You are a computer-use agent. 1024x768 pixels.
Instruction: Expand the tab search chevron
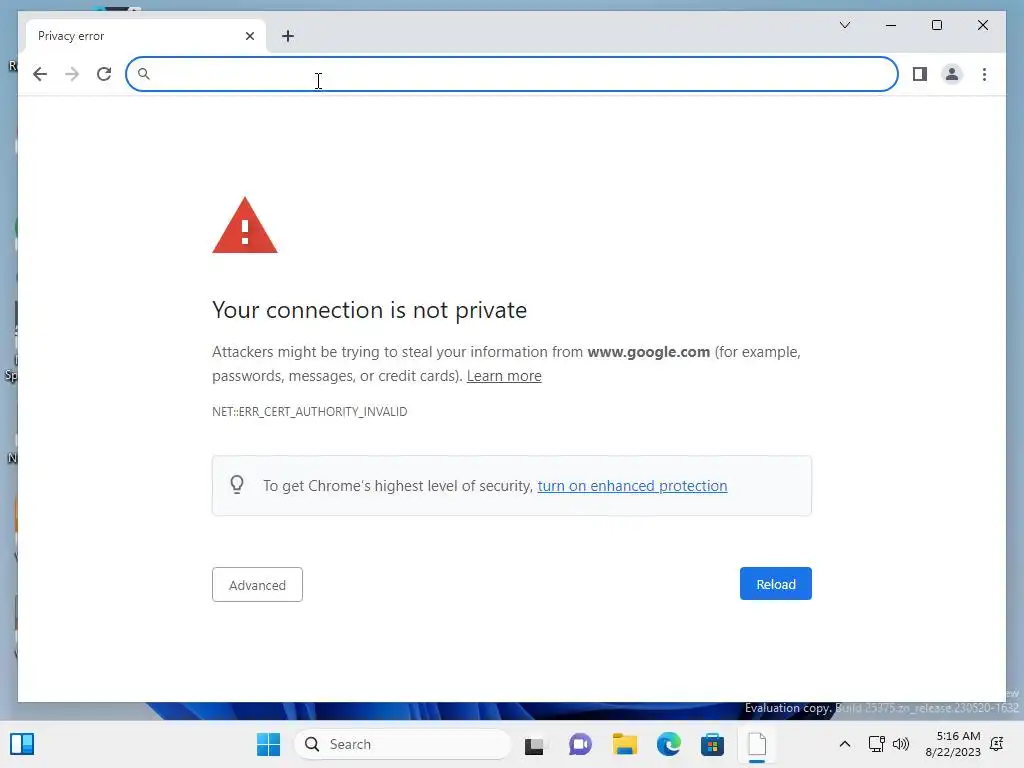(x=844, y=25)
